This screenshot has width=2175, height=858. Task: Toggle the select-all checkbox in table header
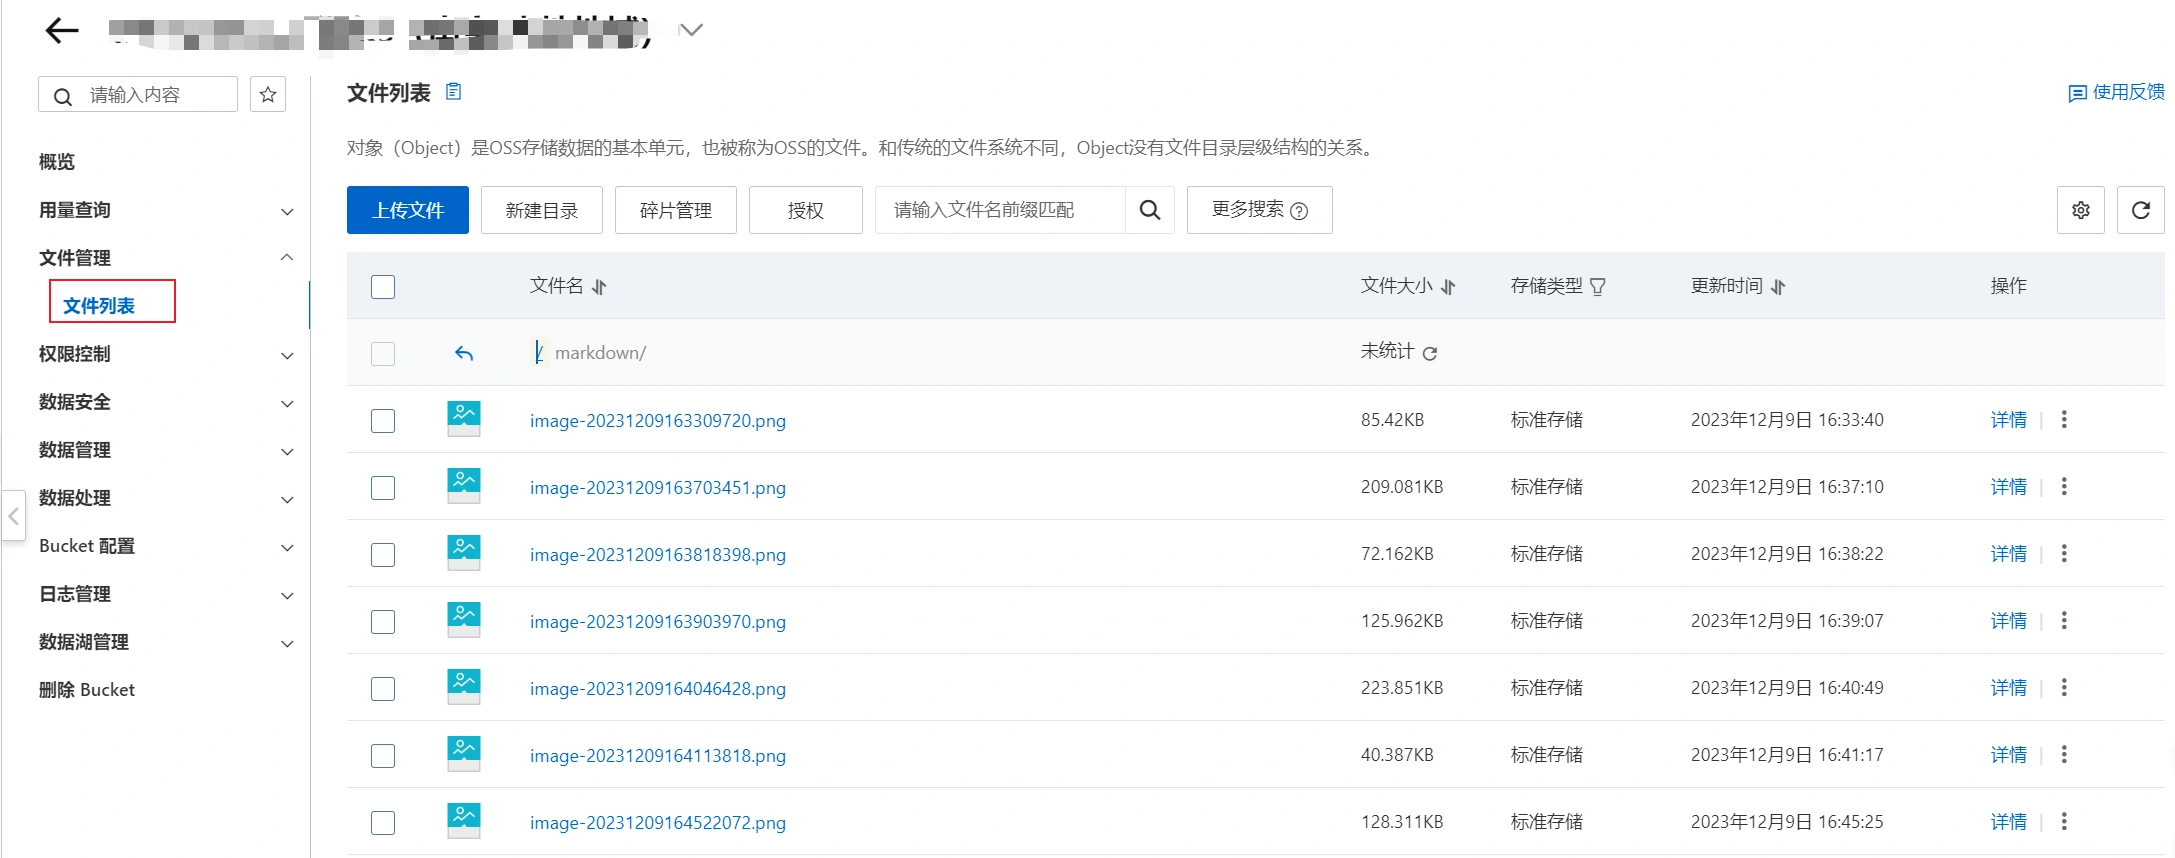[x=383, y=287]
